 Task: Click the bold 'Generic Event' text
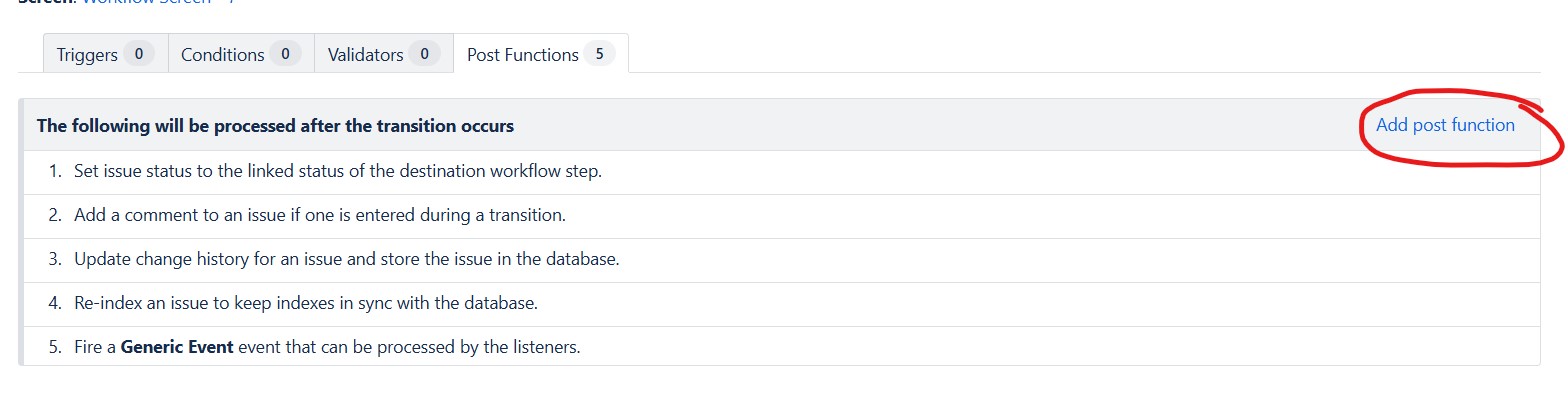[177, 347]
